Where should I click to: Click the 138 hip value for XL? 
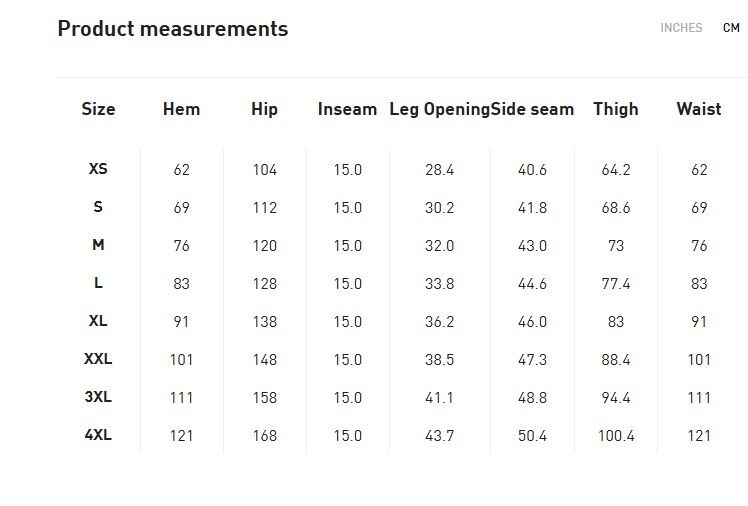pyautogui.click(x=264, y=322)
